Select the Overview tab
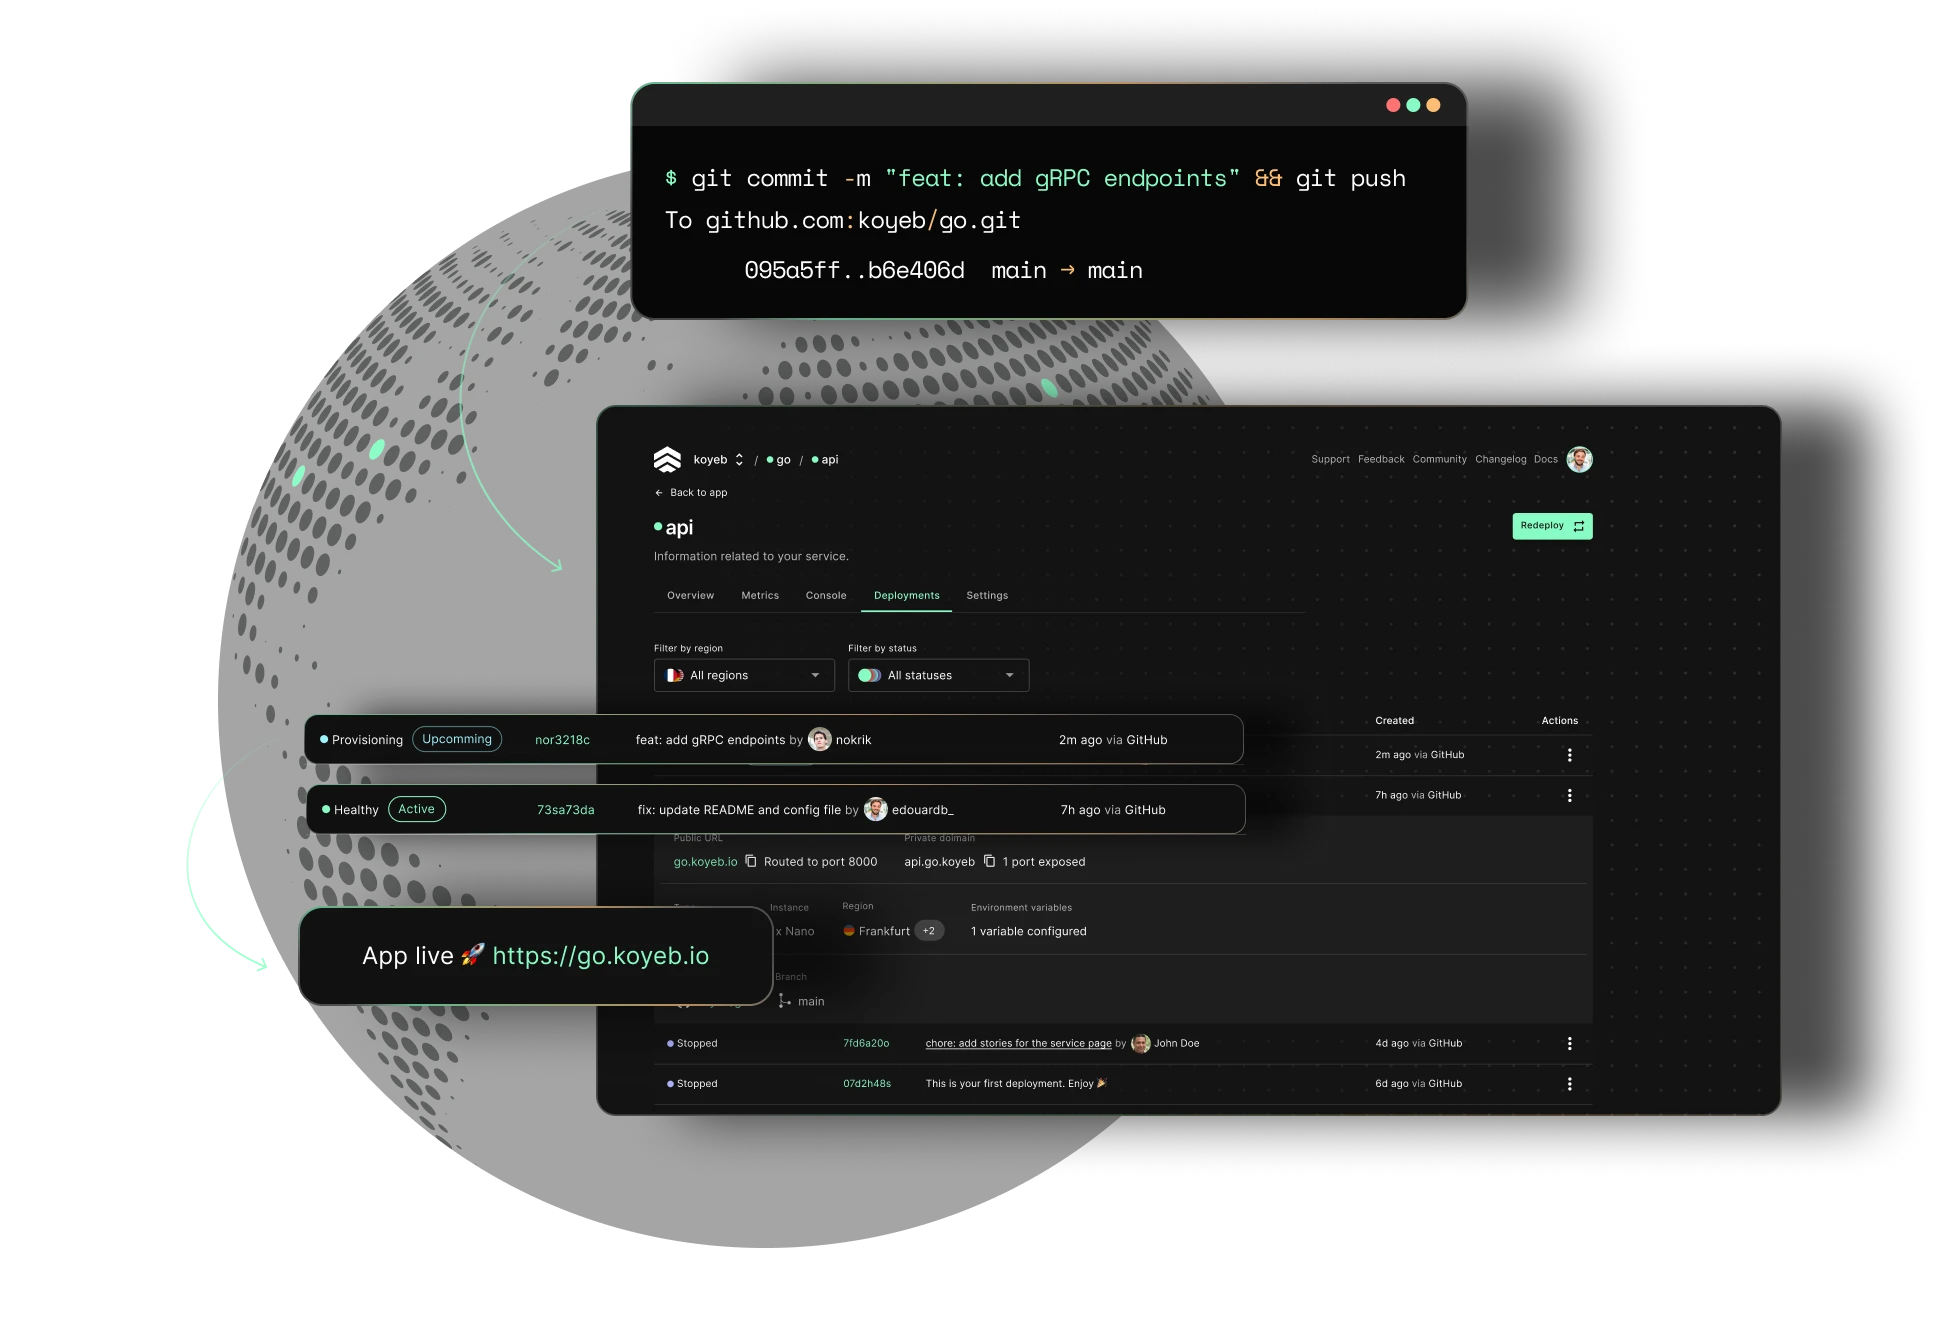The image size is (1934, 1337). pyautogui.click(x=686, y=595)
